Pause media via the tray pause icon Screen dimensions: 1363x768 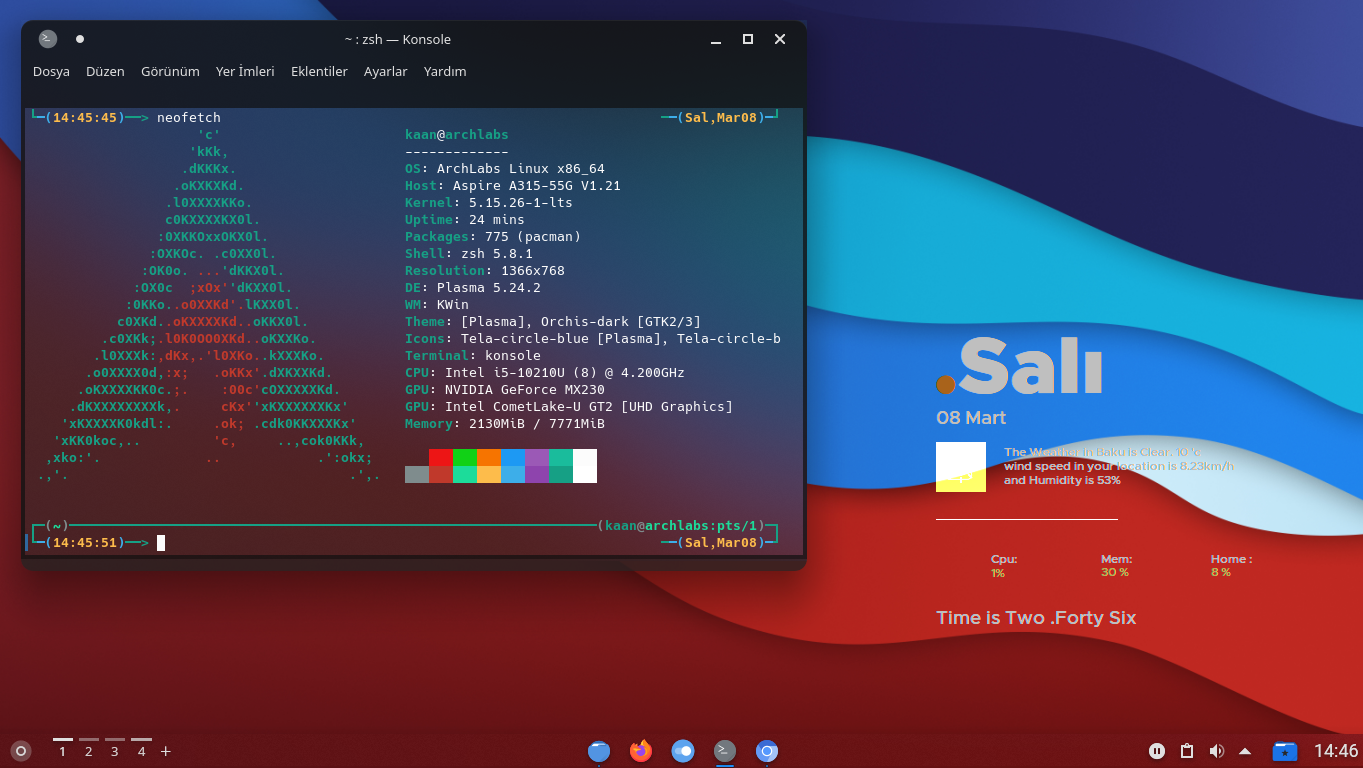pyautogui.click(x=1157, y=751)
